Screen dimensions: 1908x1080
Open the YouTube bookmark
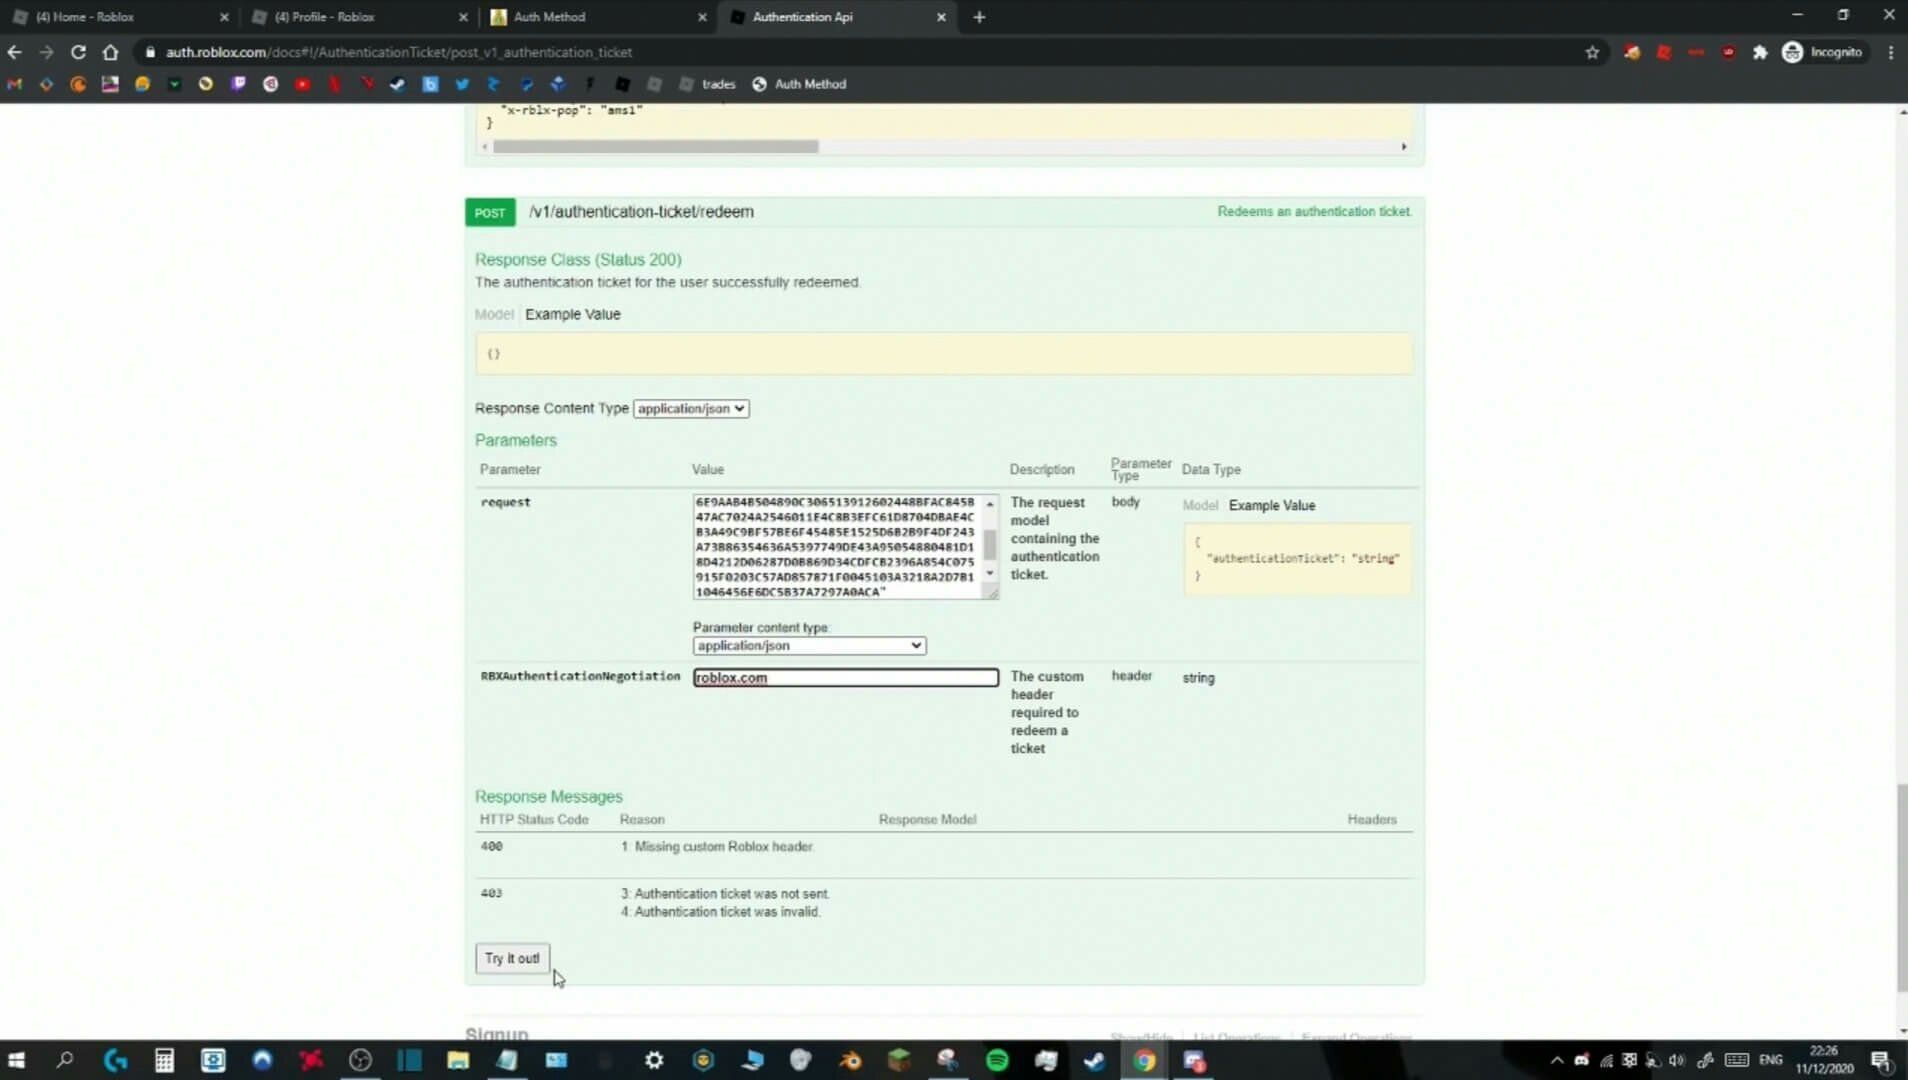[302, 84]
